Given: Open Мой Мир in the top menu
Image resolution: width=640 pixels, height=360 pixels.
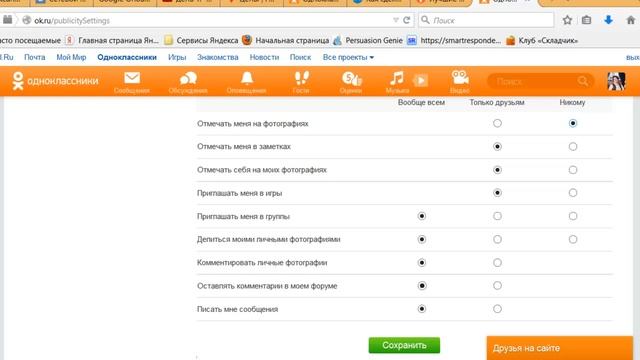Looking at the screenshot, I should pos(71,58).
